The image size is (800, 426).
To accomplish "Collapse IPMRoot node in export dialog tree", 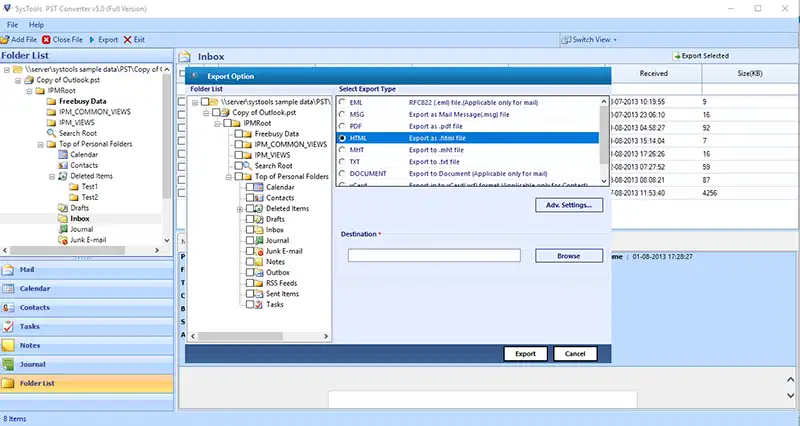I will (x=217, y=123).
